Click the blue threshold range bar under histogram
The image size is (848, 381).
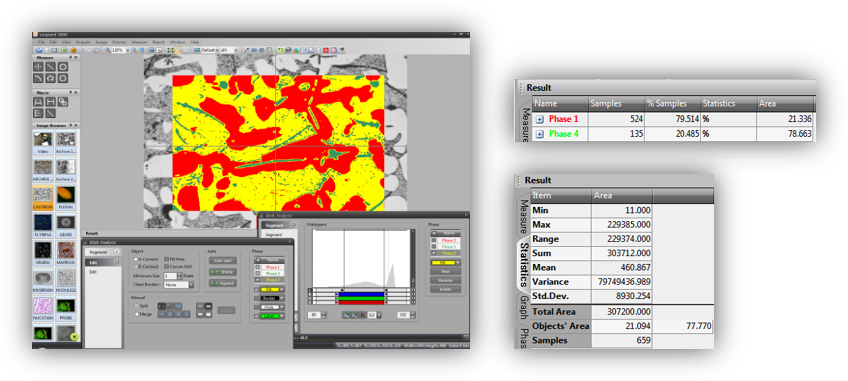click(x=361, y=294)
